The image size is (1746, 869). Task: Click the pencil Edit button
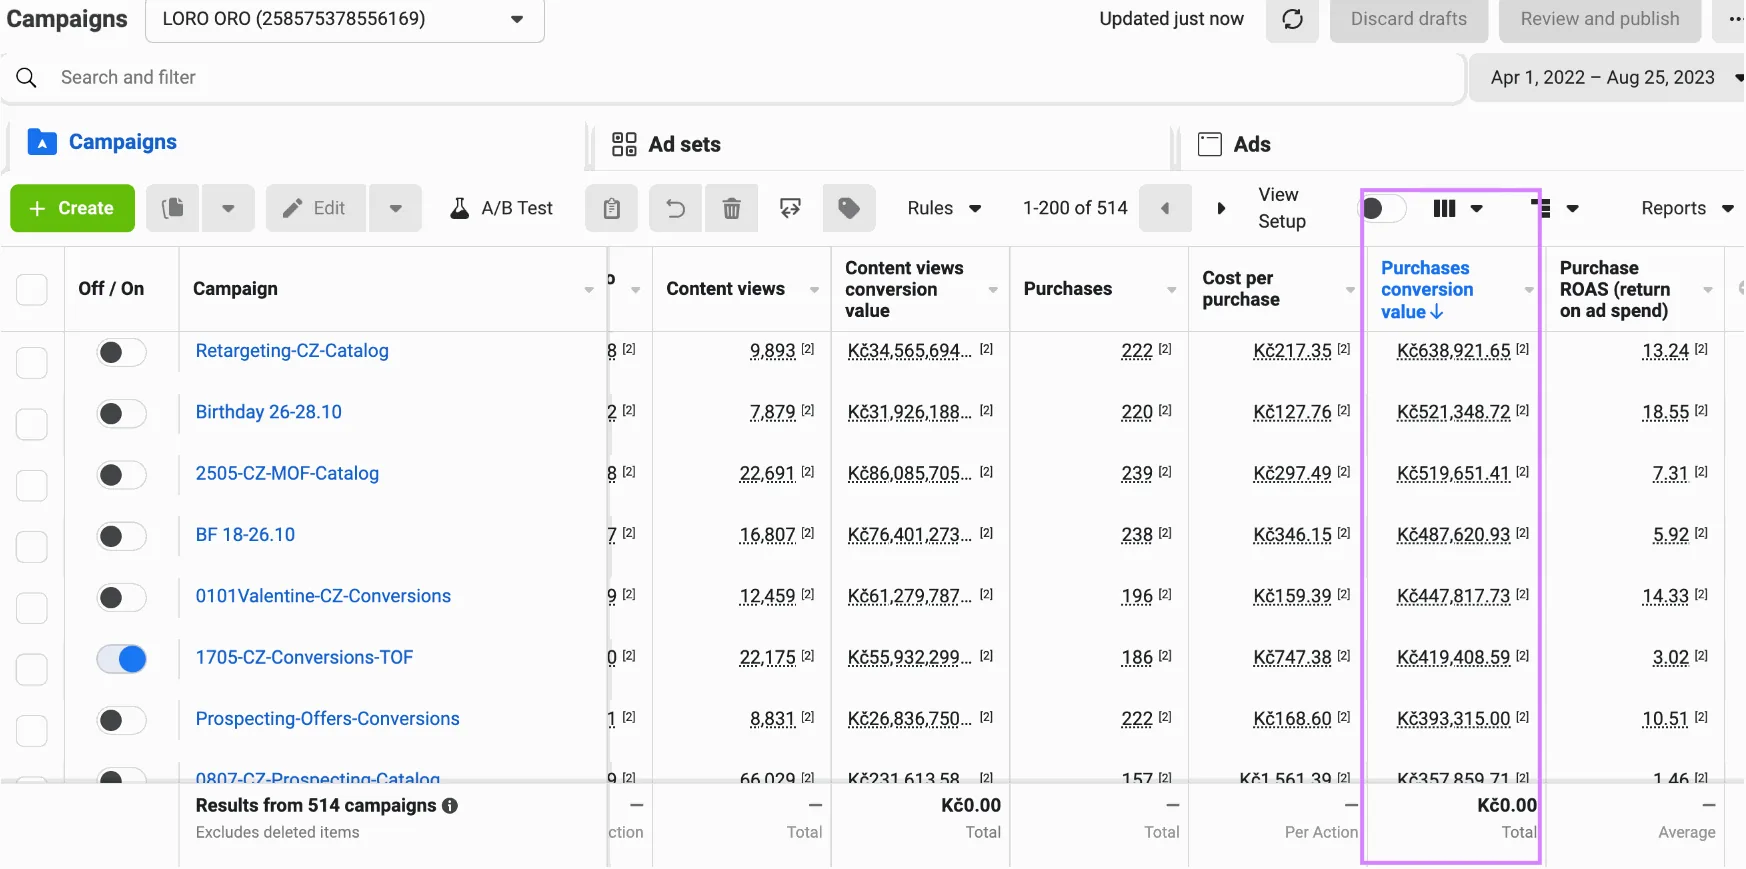pyautogui.click(x=315, y=208)
